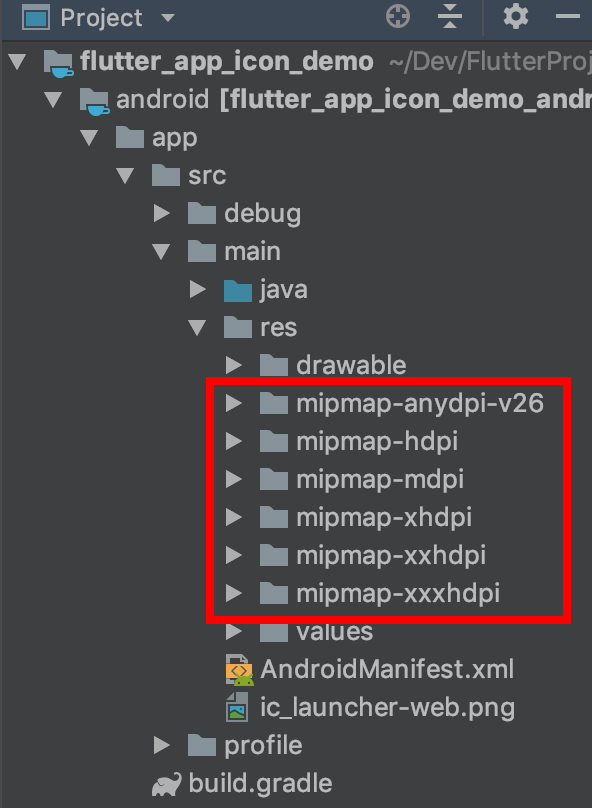
Task: Expand the drawable folder arrow
Action: pos(234,365)
